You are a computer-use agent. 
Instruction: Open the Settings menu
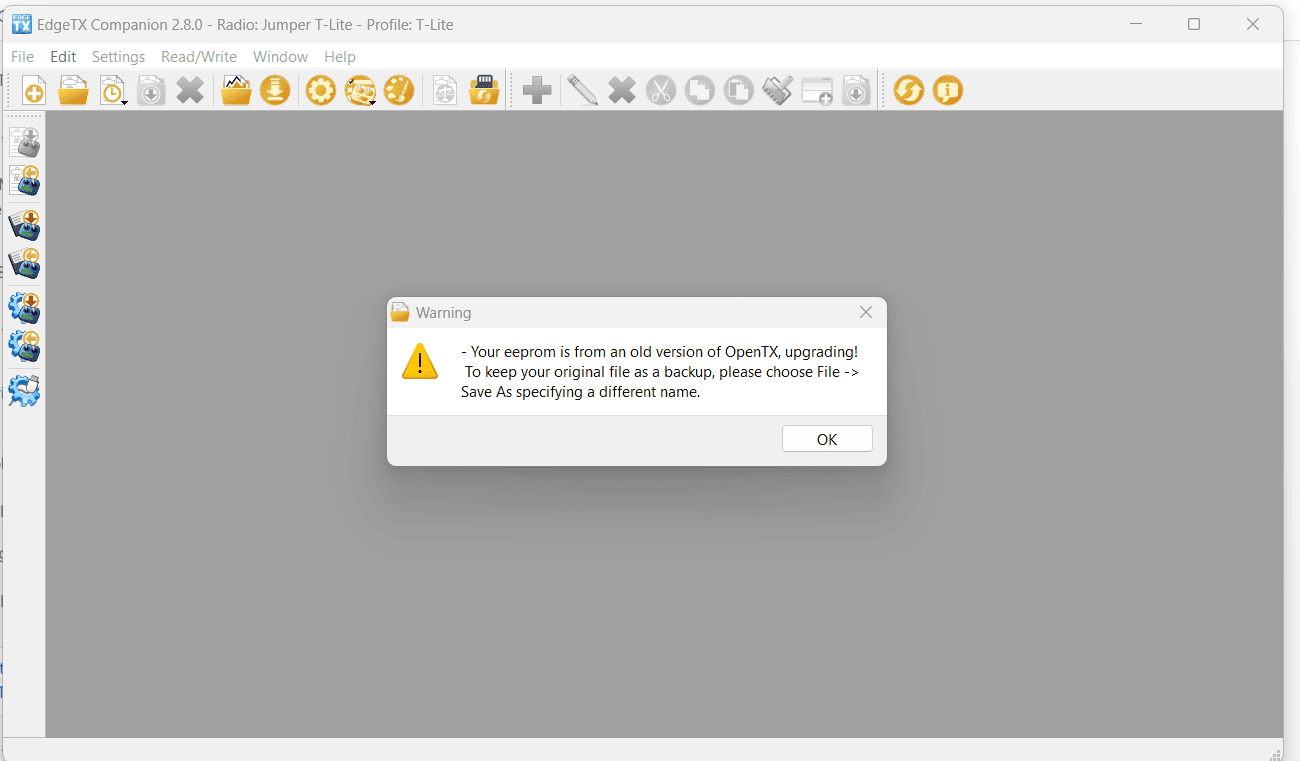pos(118,57)
